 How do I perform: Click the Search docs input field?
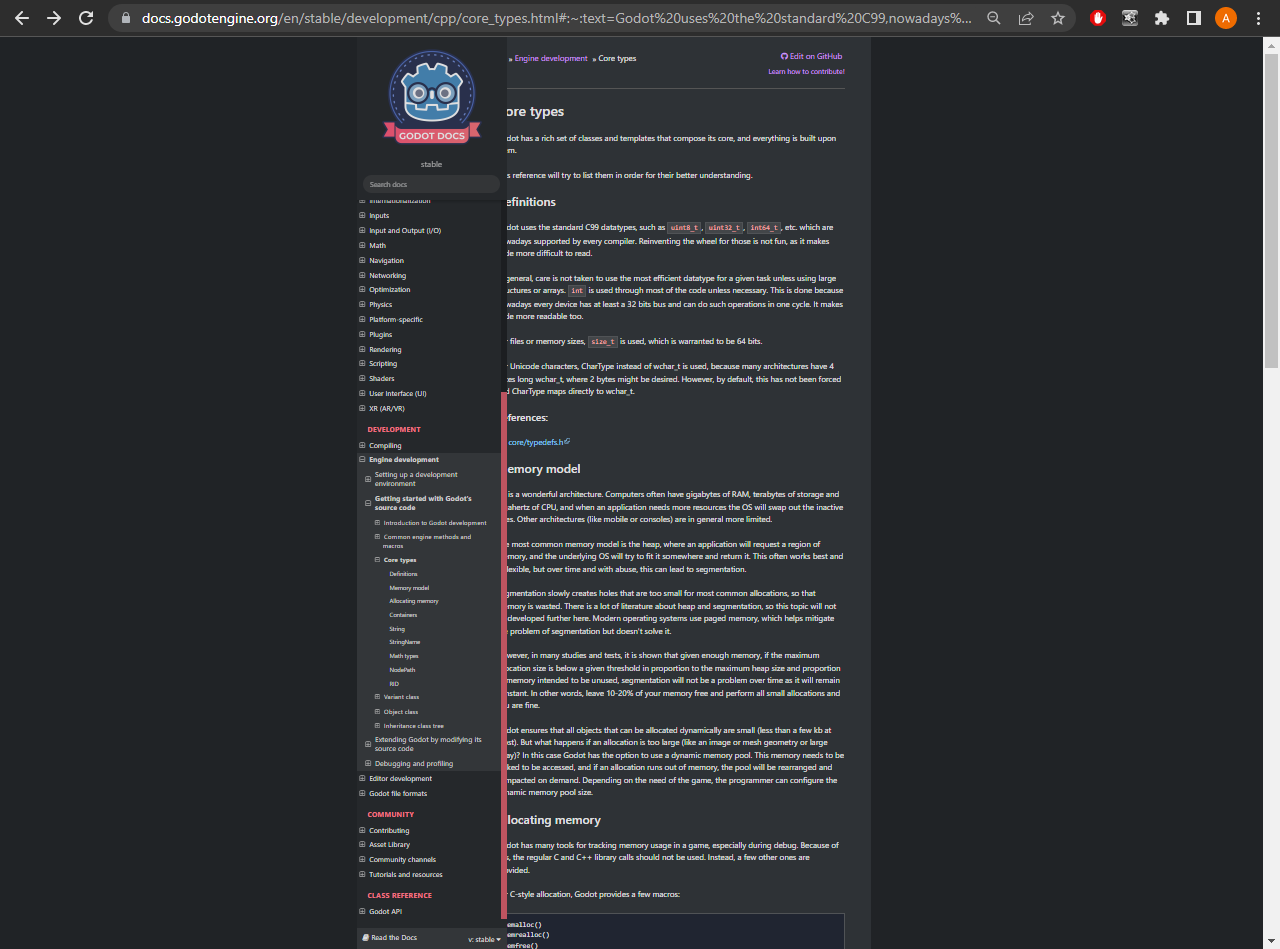click(431, 184)
